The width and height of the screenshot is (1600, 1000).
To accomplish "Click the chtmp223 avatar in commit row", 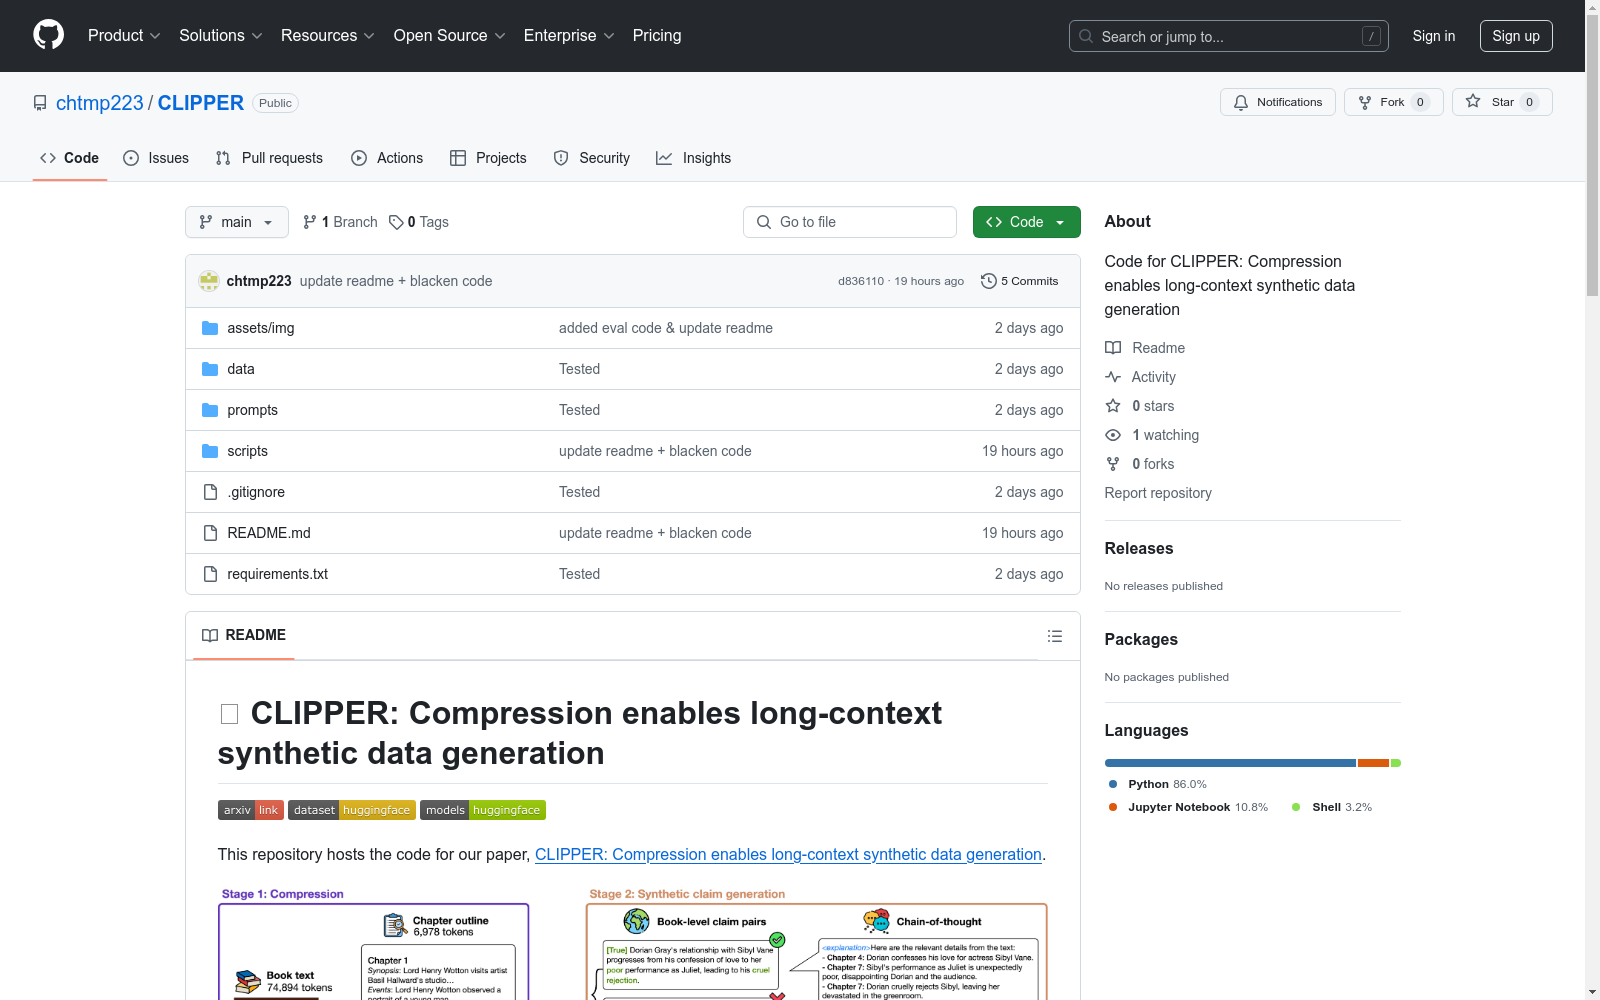I will tap(209, 281).
